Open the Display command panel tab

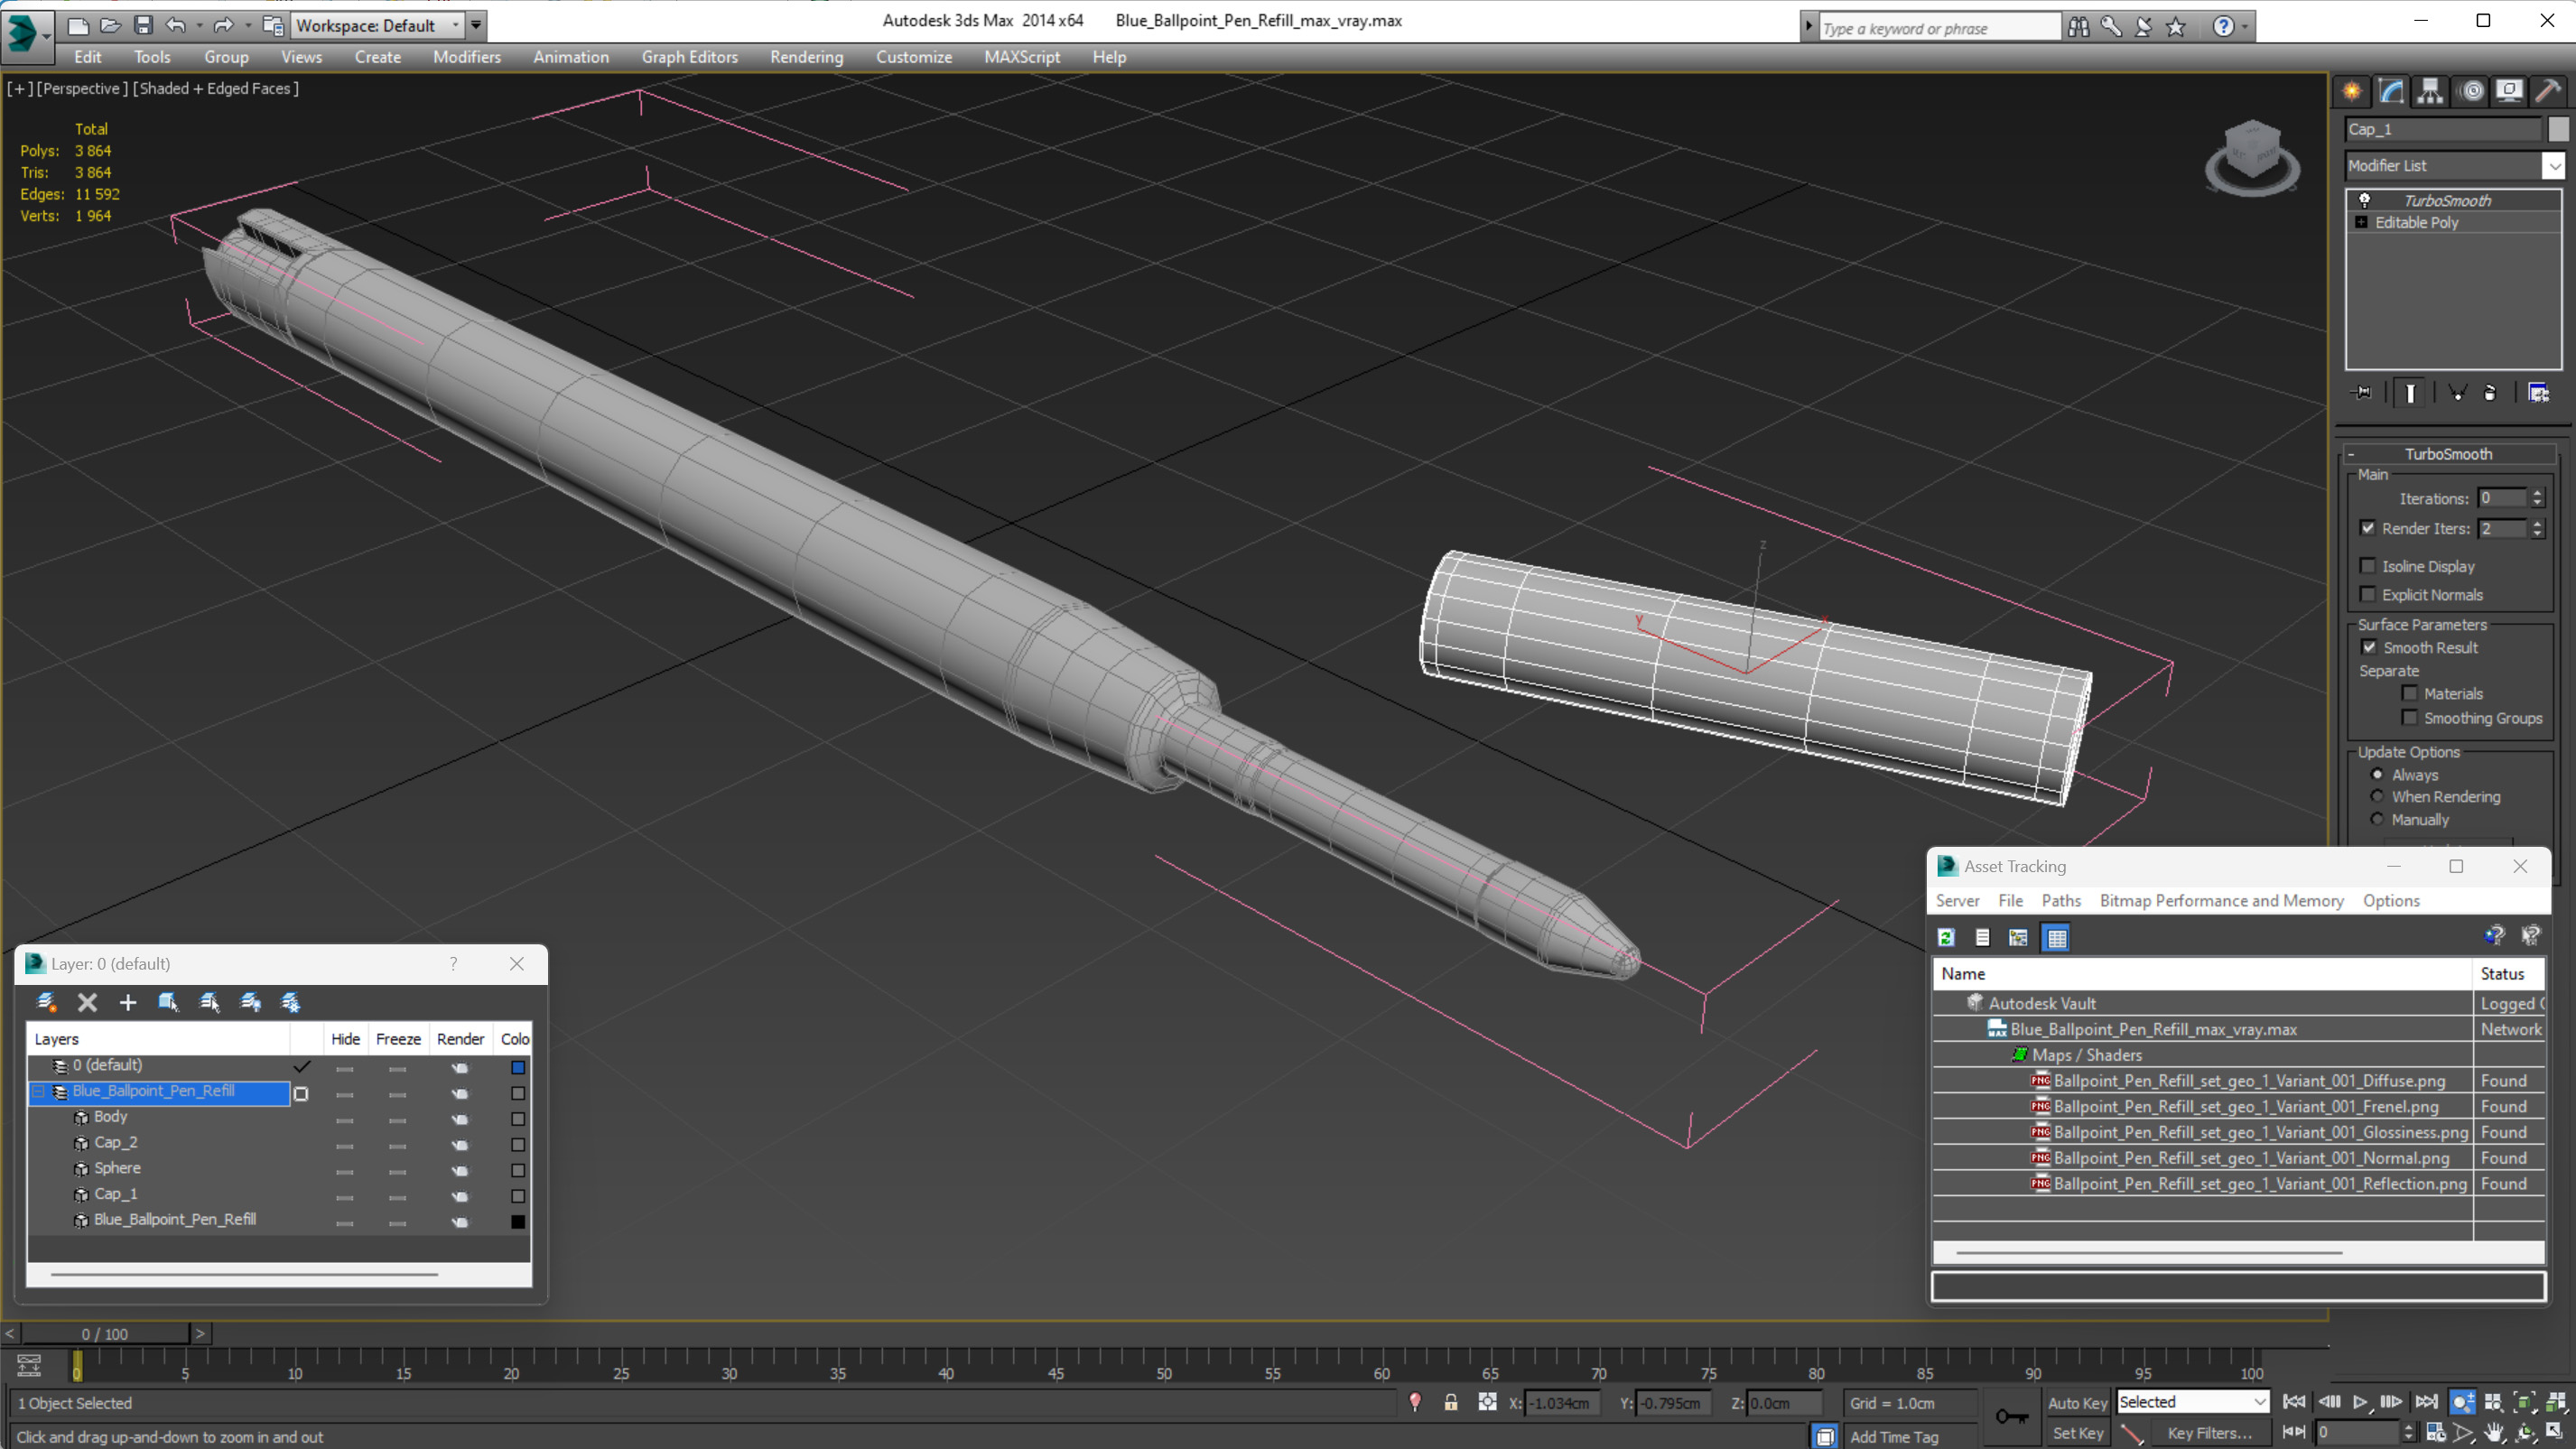2509,92
